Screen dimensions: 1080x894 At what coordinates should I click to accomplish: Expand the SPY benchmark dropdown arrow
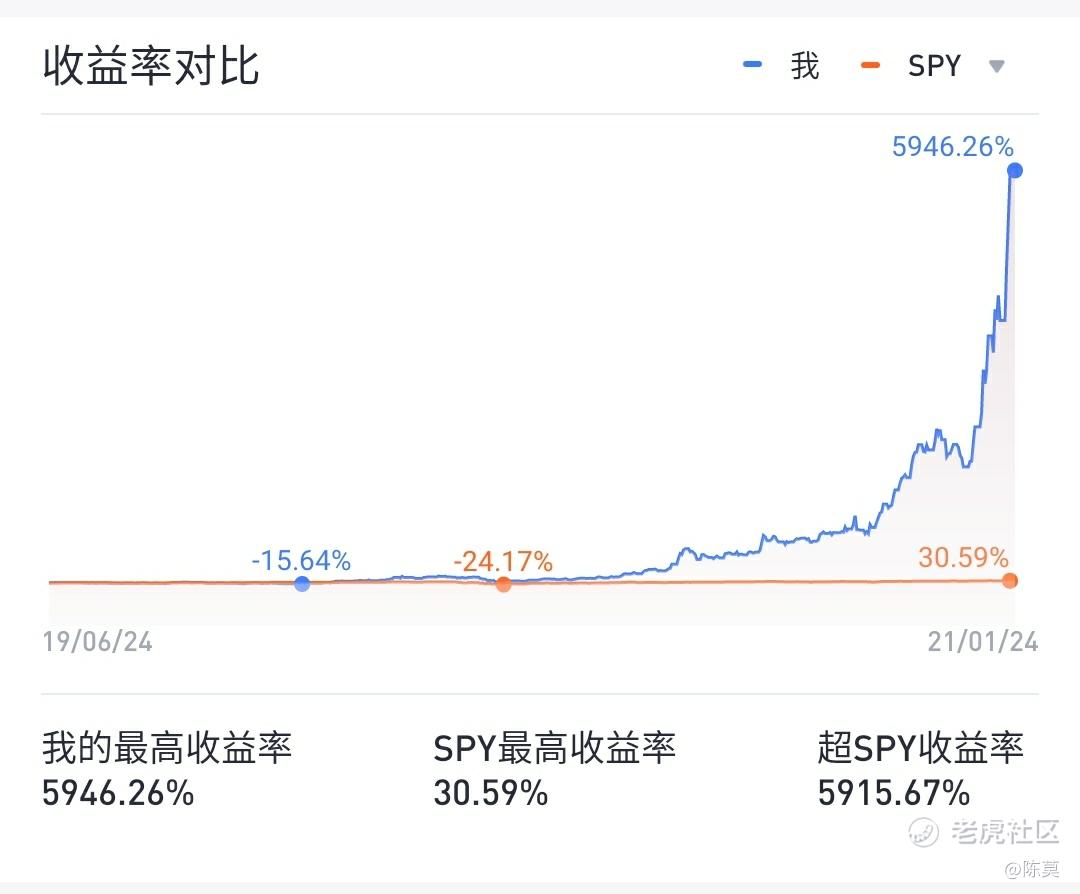996,67
